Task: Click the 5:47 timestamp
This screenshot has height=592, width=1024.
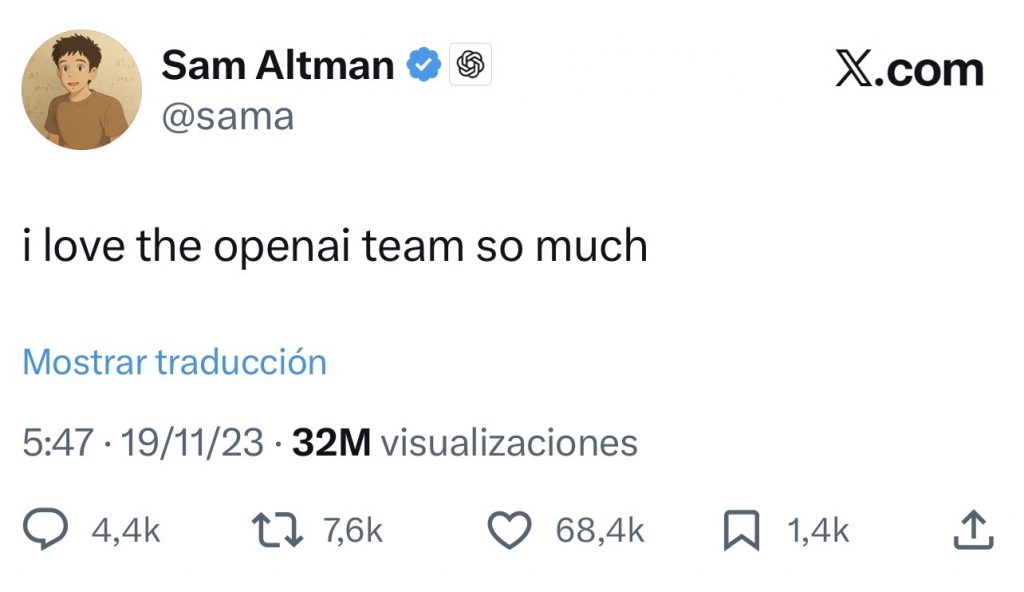Action: pyautogui.click(x=60, y=442)
